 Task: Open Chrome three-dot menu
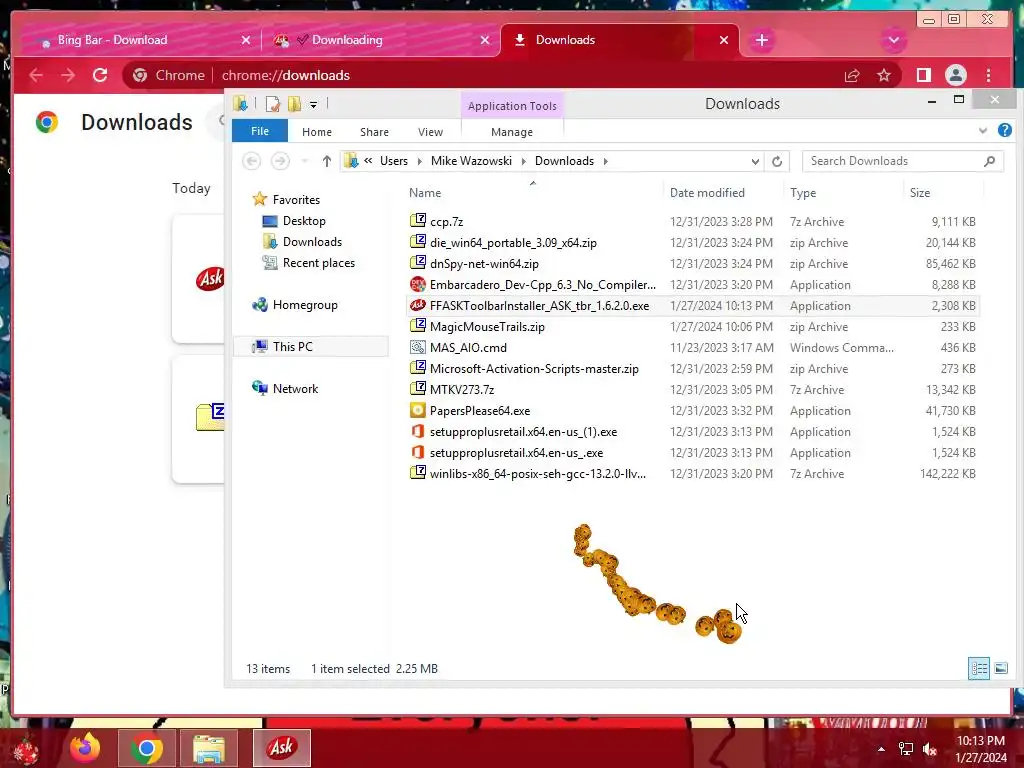988,76
